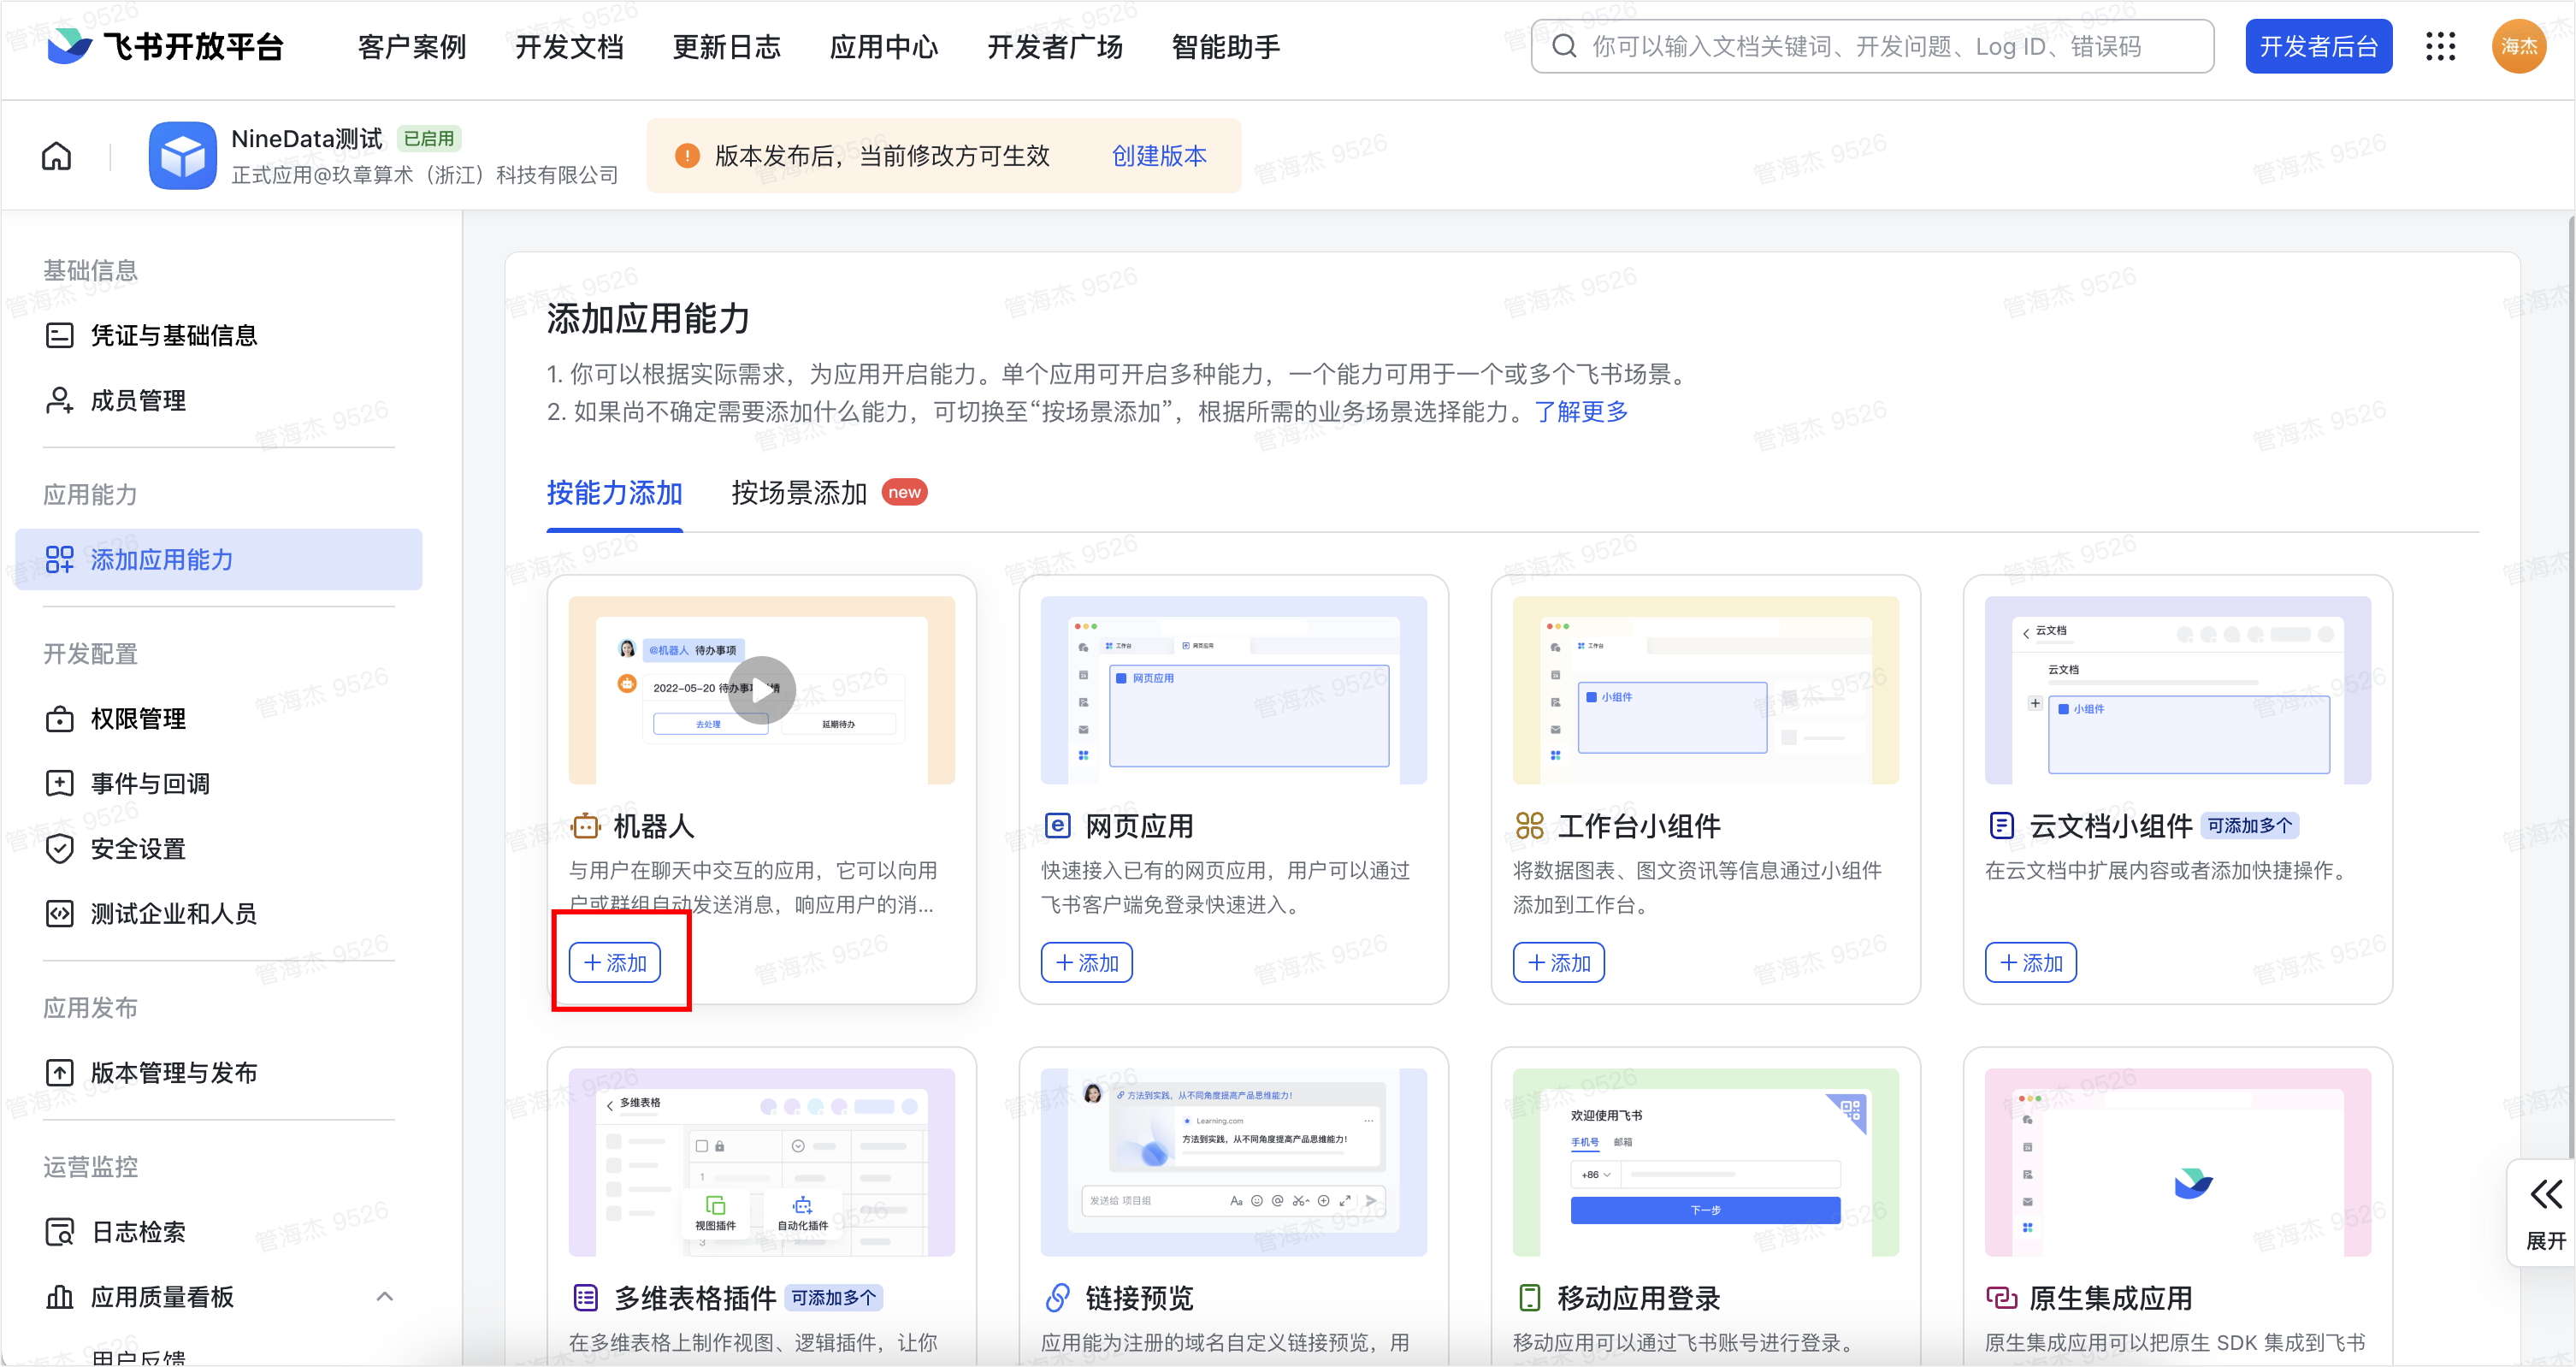
Task: Switch to the 按场景添加 tab
Action: [x=798, y=493]
